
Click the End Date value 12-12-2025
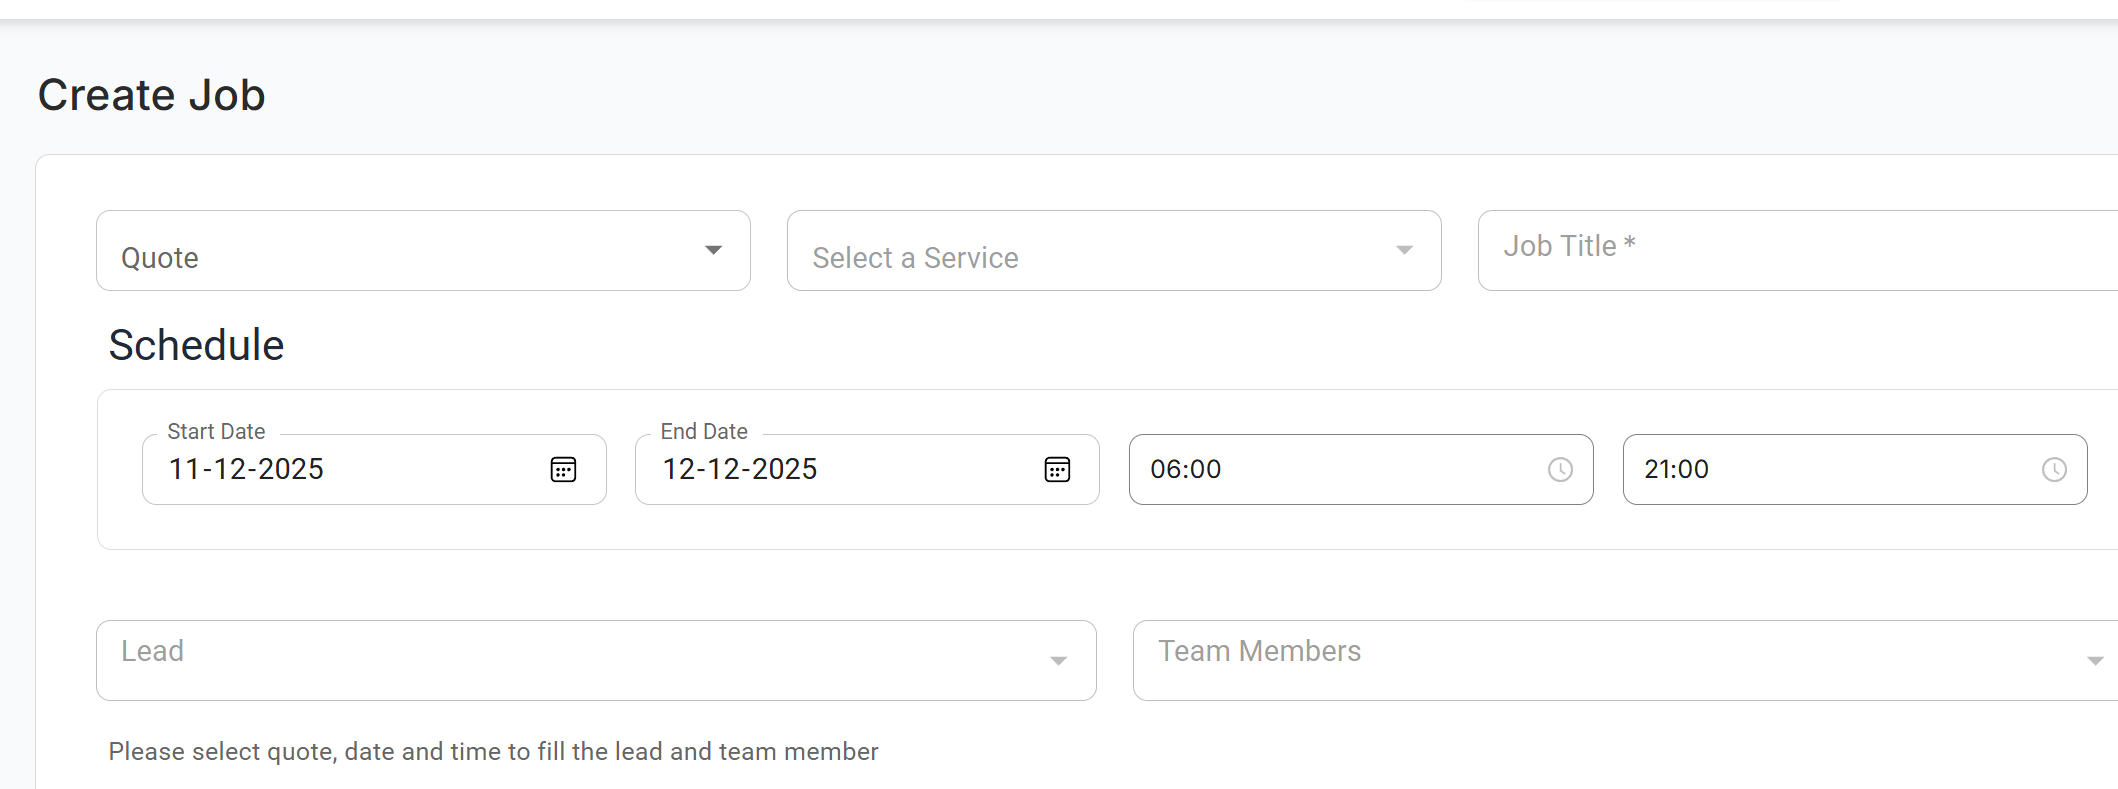tap(740, 469)
